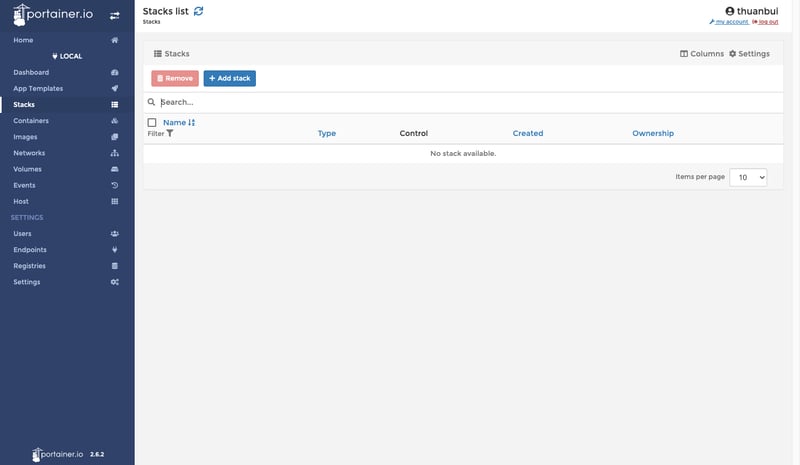Open Volumes in the sidebar
Viewport: 800px width, 465px height.
(x=27, y=169)
